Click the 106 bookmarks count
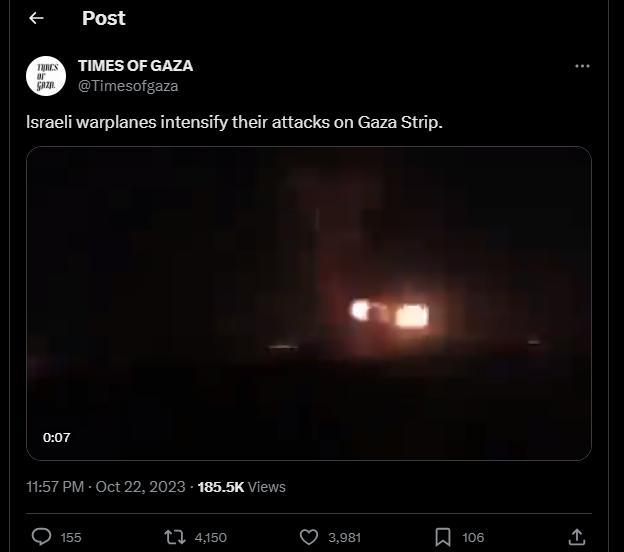The image size is (624, 552). pos(473,538)
